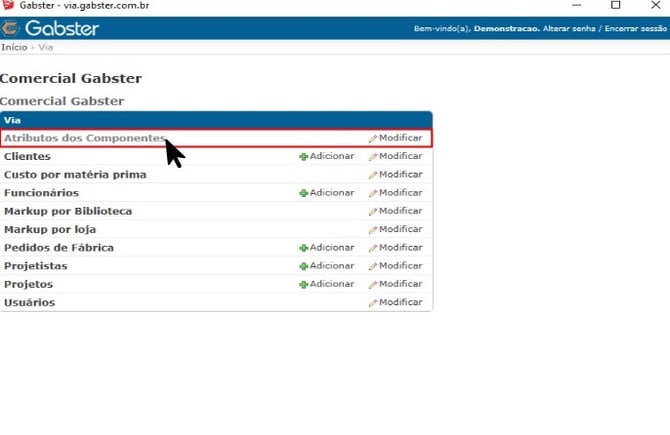Click Modificar text for Pedidos de Fábrica
This screenshot has width=670, height=435.
[x=401, y=247]
